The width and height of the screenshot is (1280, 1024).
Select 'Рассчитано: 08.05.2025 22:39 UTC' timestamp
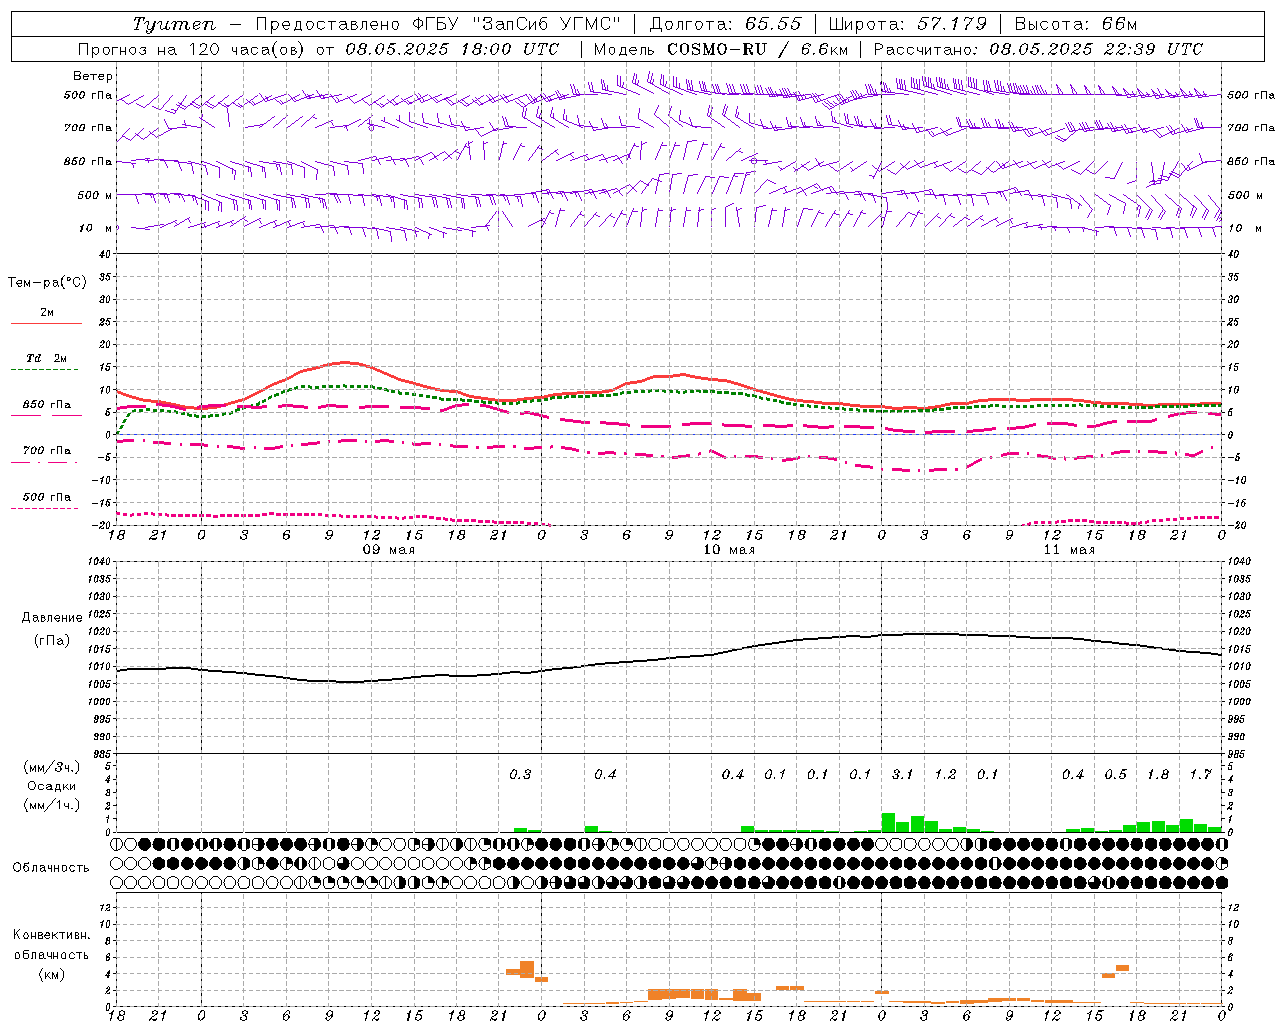point(1038,49)
